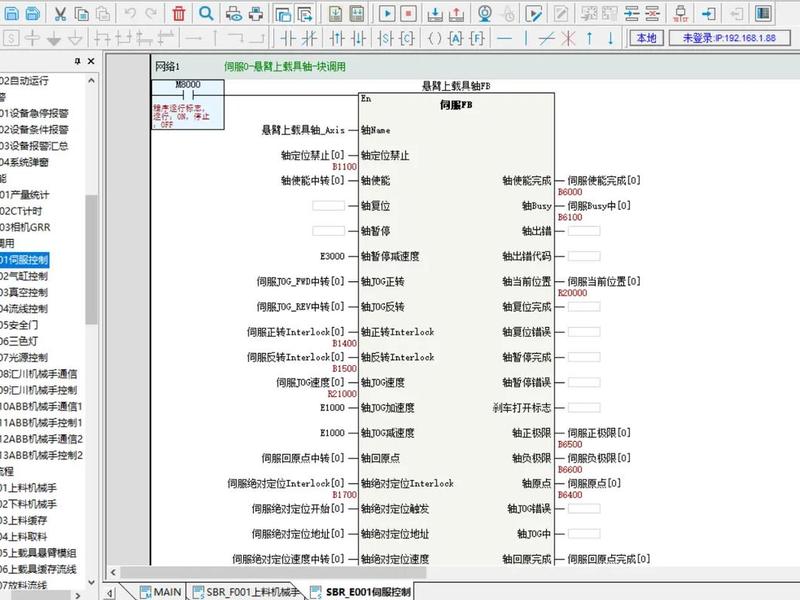
Task: Insert a function block [F] icon
Action: (477, 38)
